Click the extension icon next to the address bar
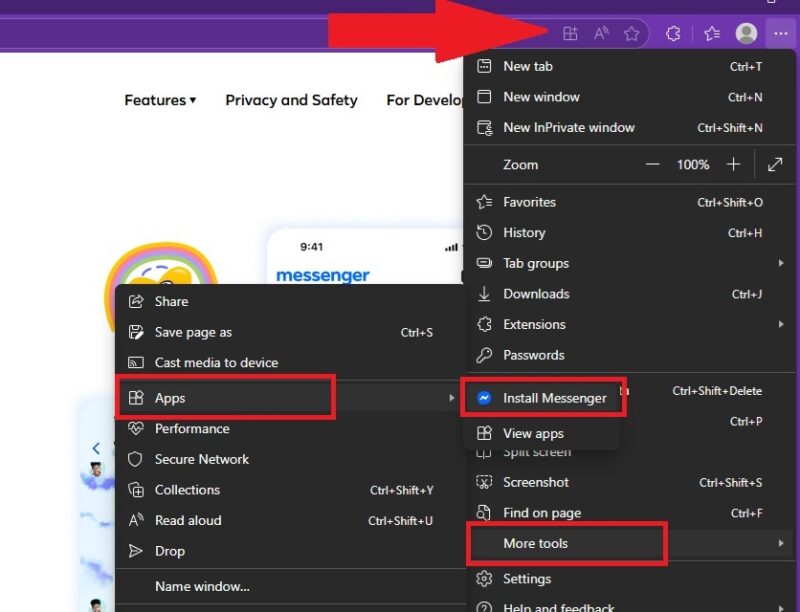Image resolution: width=800 pixels, height=612 pixels. coord(673,33)
